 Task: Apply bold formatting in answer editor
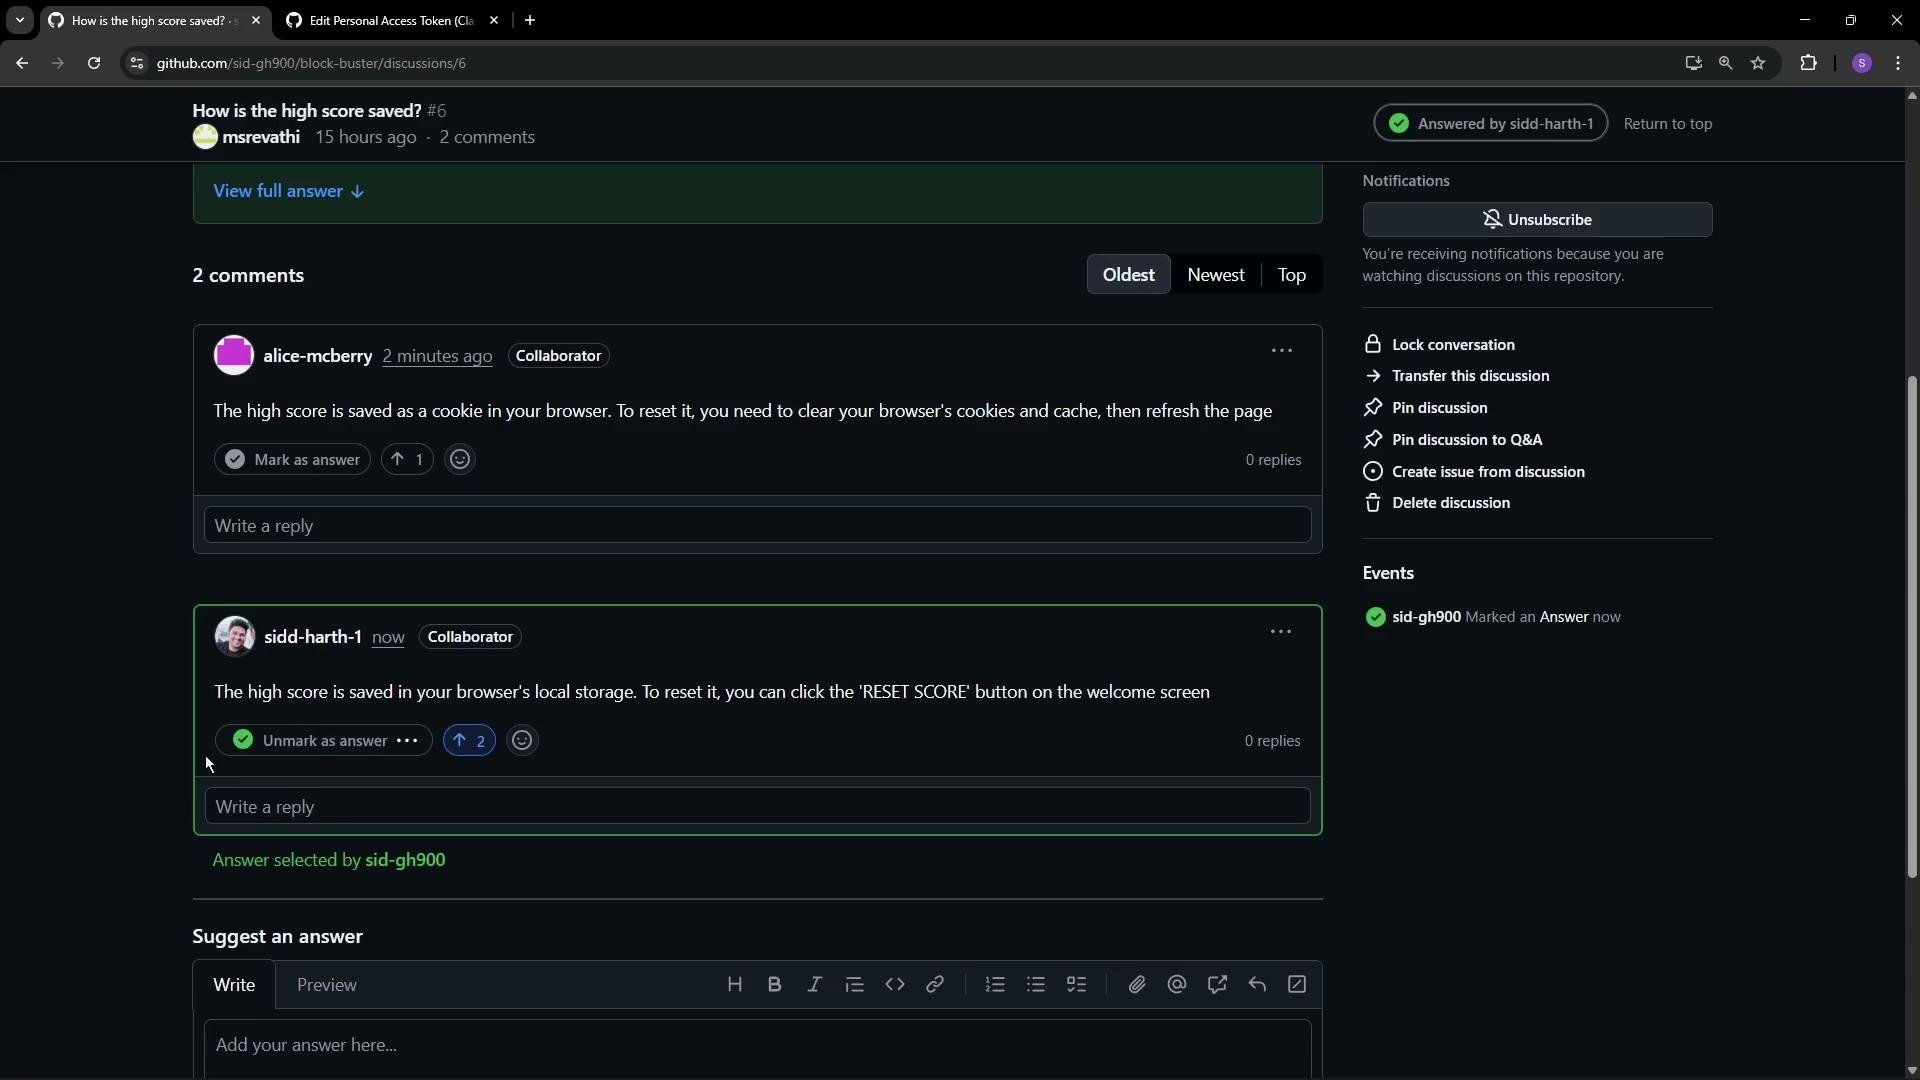pos(775,985)
